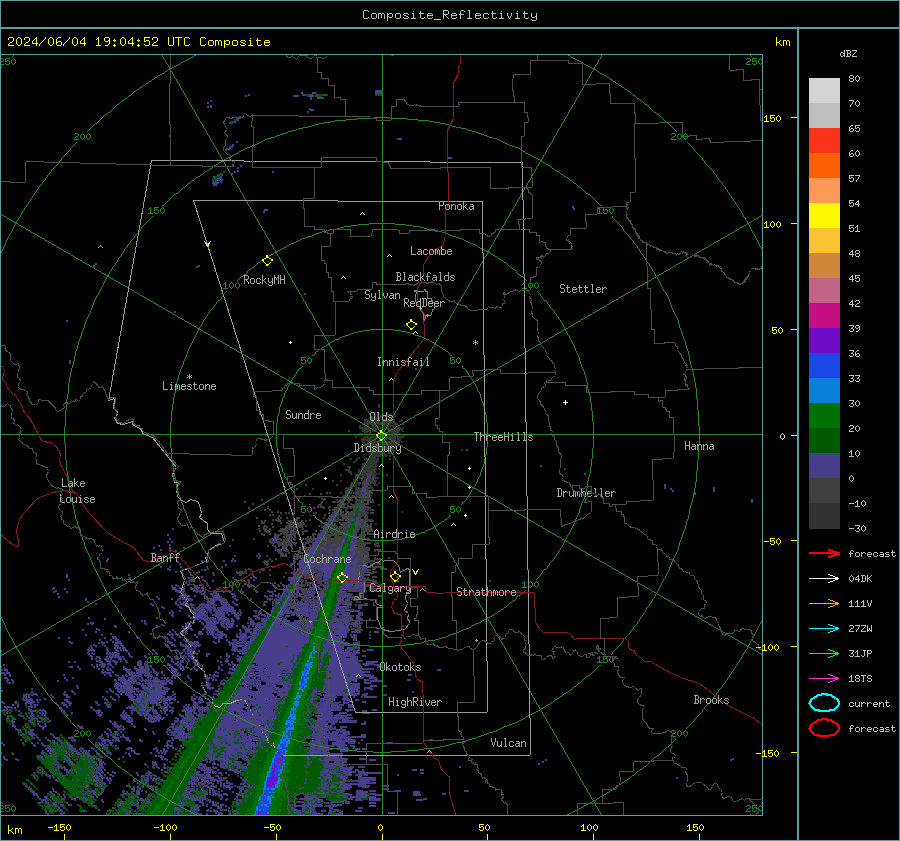Click the Airdrie label
900x841 pixels.
(394, 534)
